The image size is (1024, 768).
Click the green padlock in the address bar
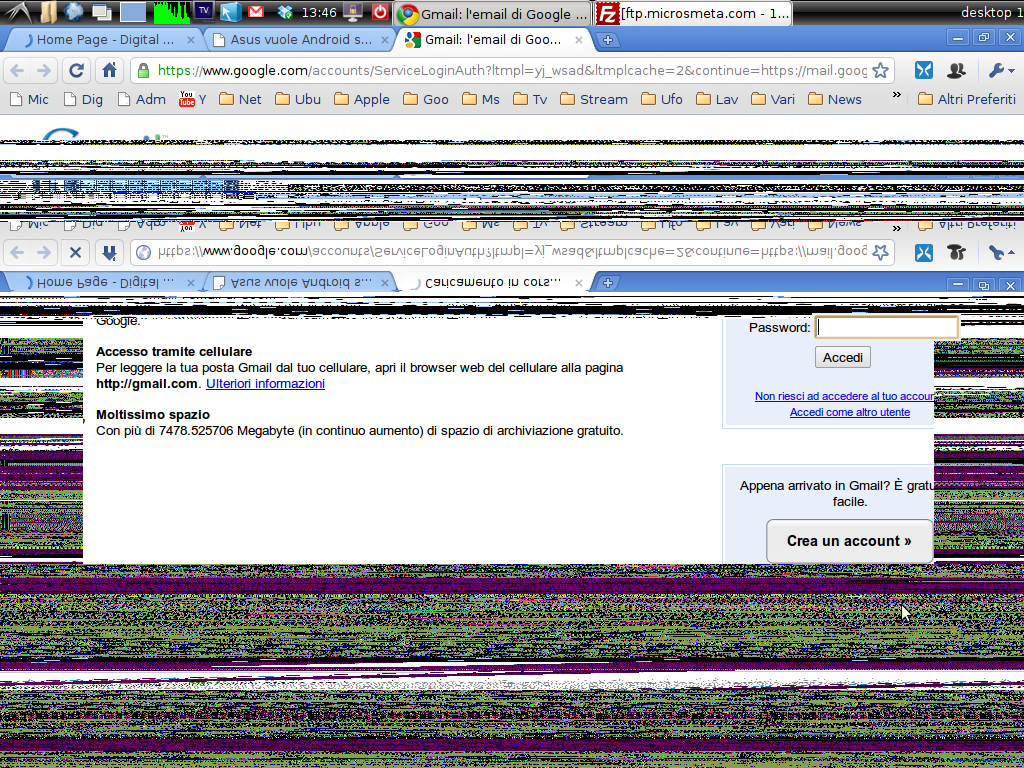coord(144,71)
